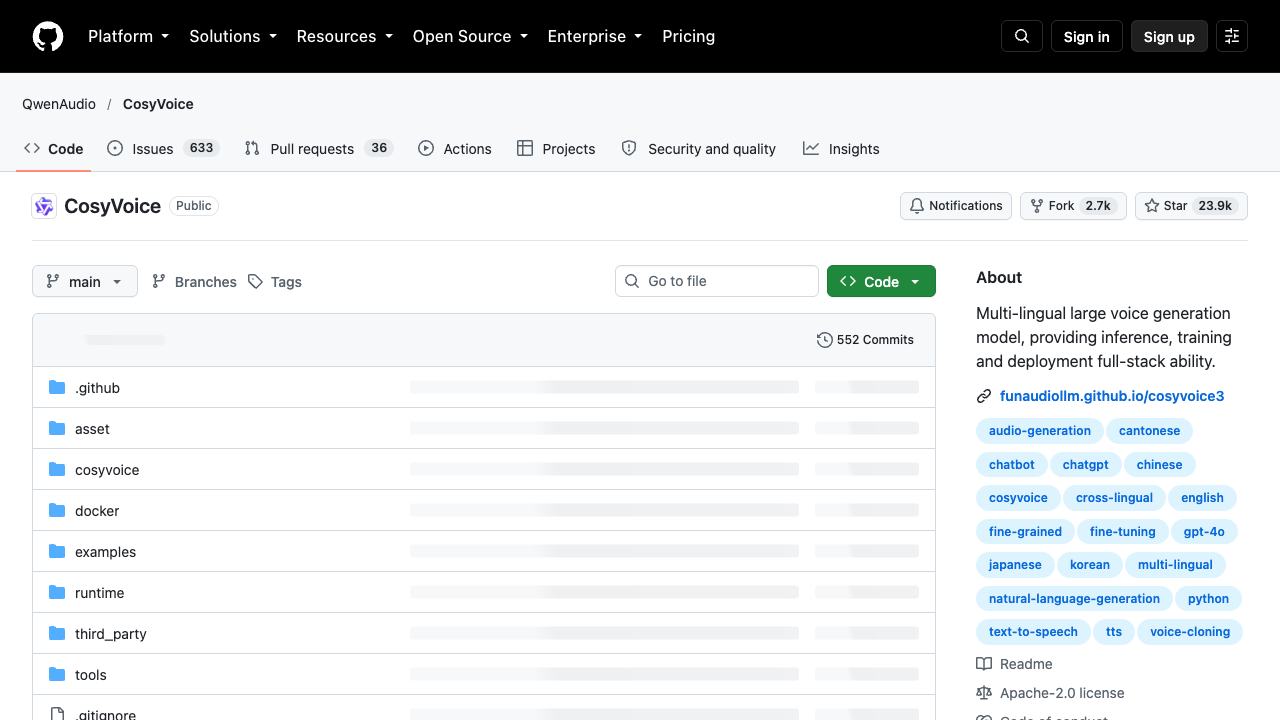The width and height of the screenshot is (1280, 720).
Task: Expand the Enterprise menu
Action: (594, 36)
